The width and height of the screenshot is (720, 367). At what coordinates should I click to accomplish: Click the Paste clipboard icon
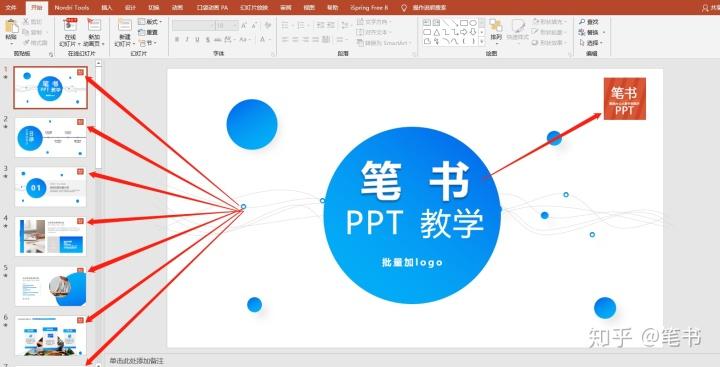(11, 26)
